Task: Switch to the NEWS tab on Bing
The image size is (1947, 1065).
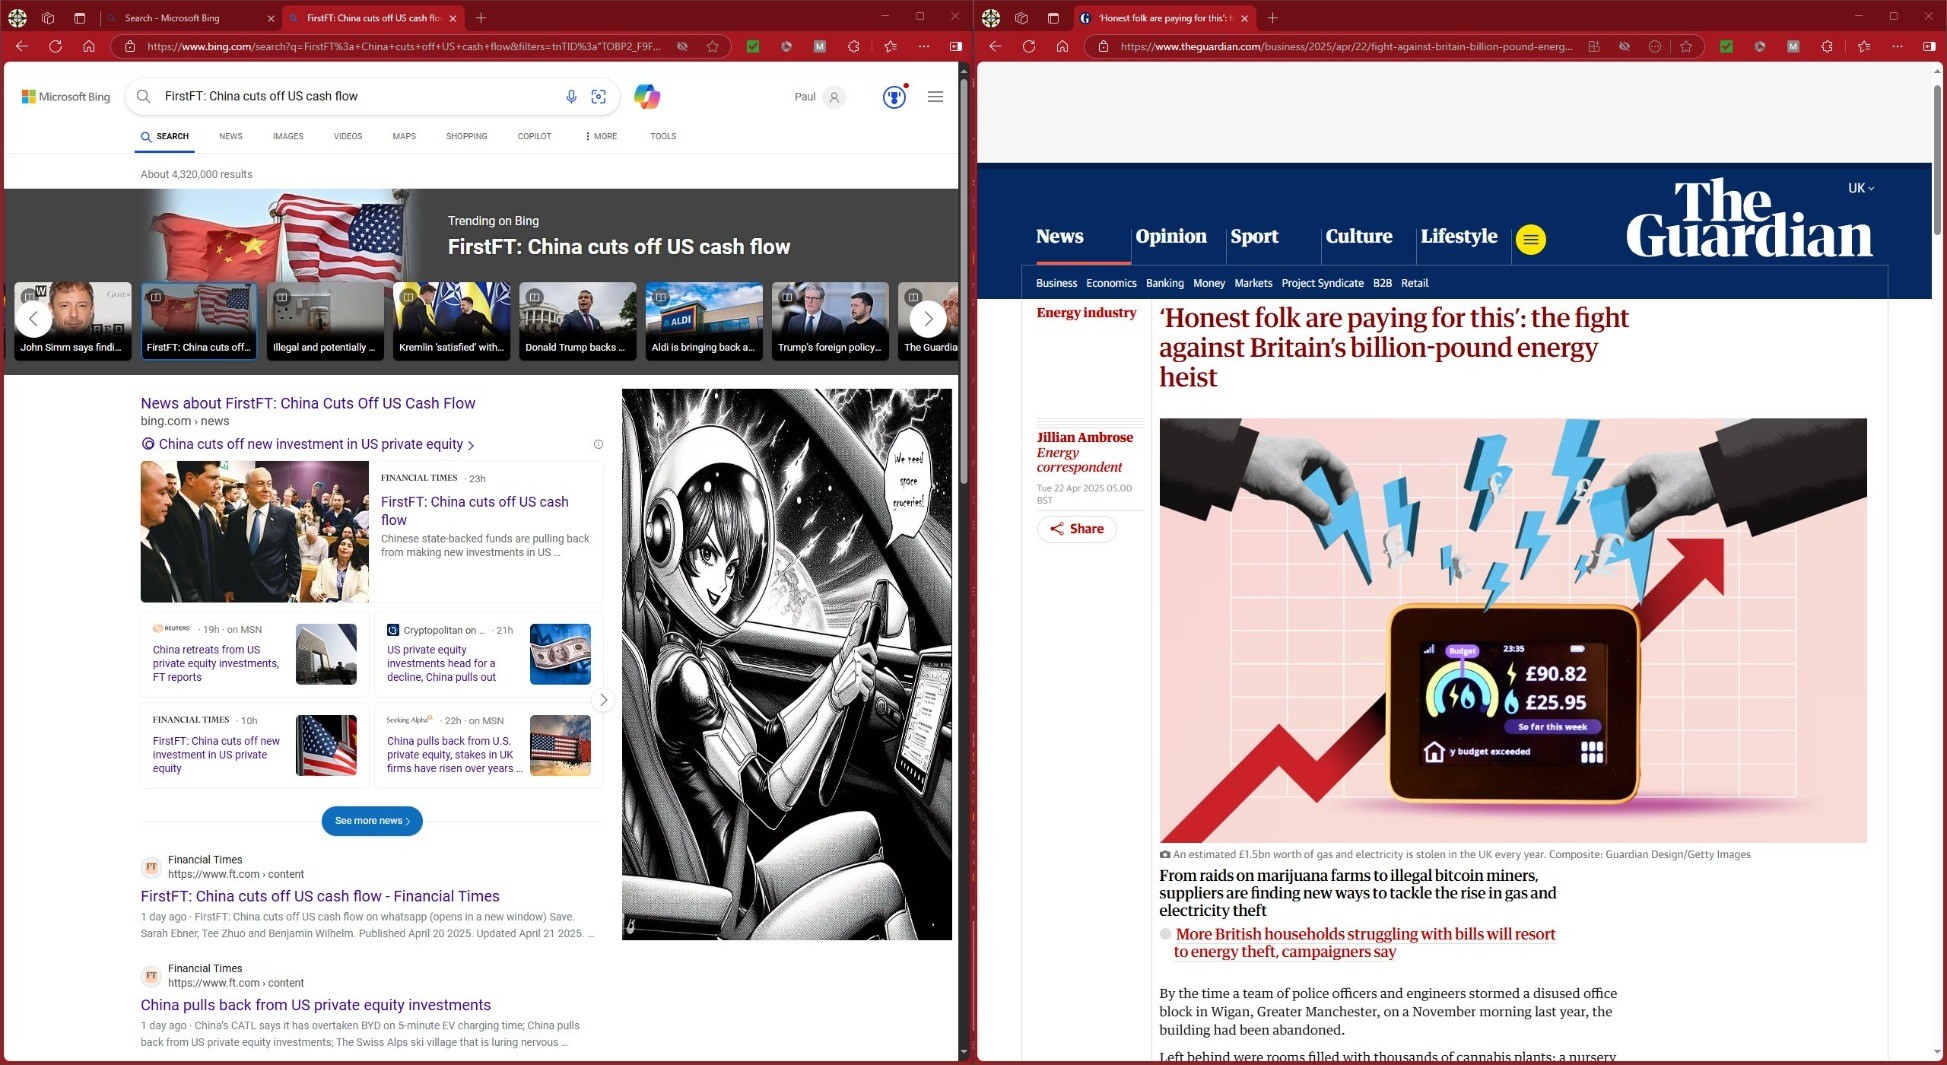Action: click(x=231, y=136)
